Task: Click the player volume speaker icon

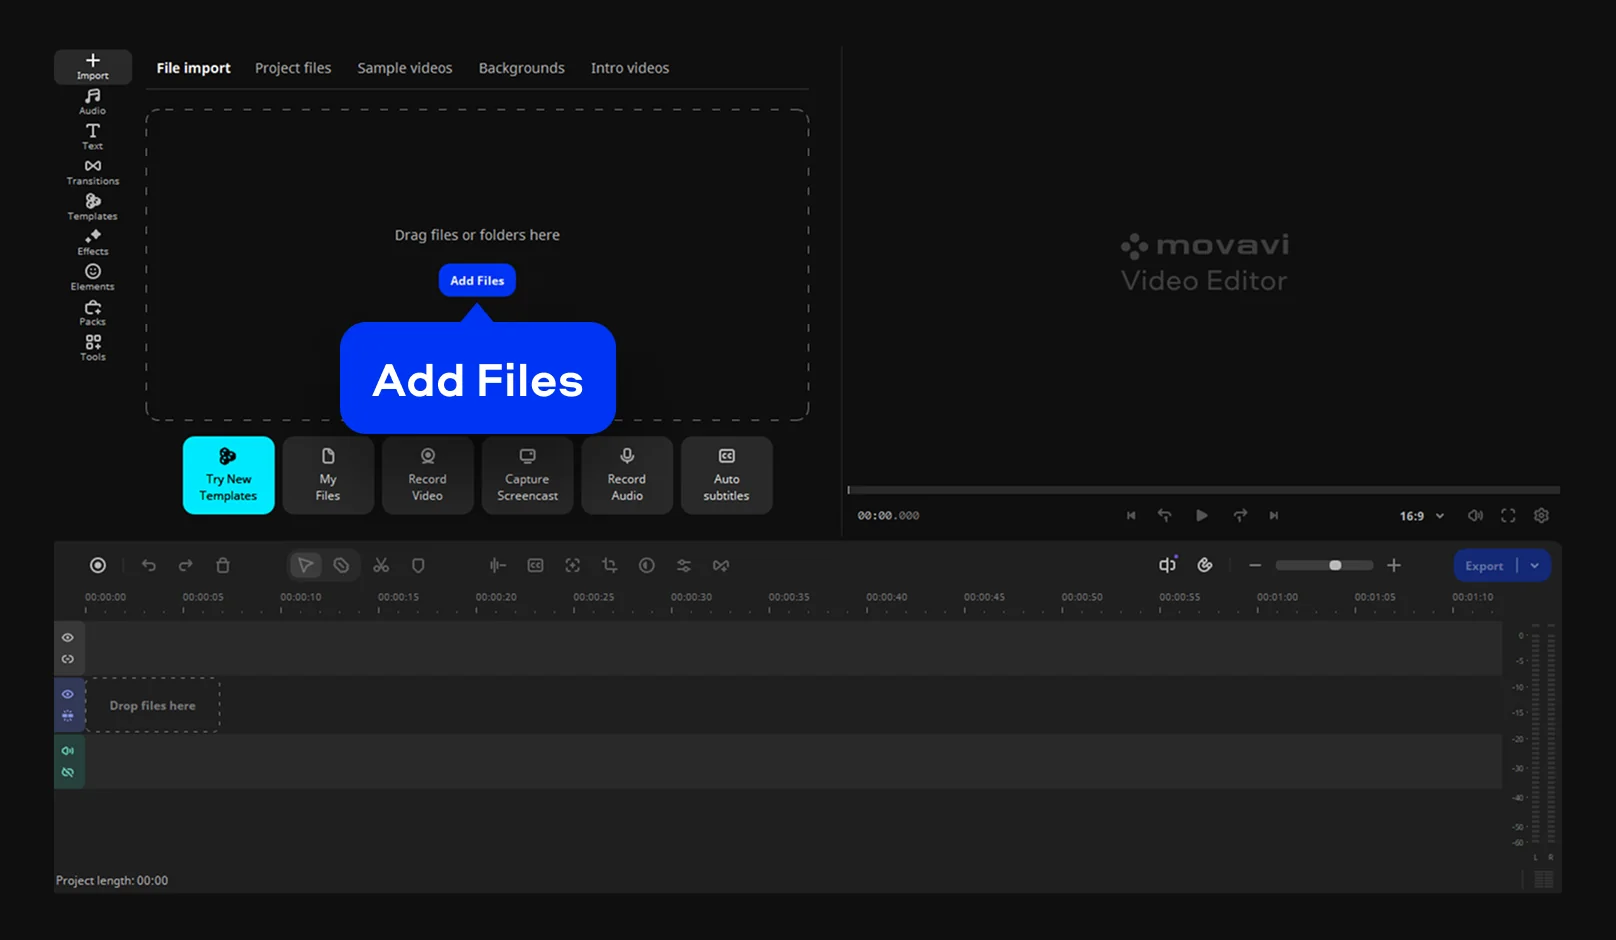Action: point(1475,516)
